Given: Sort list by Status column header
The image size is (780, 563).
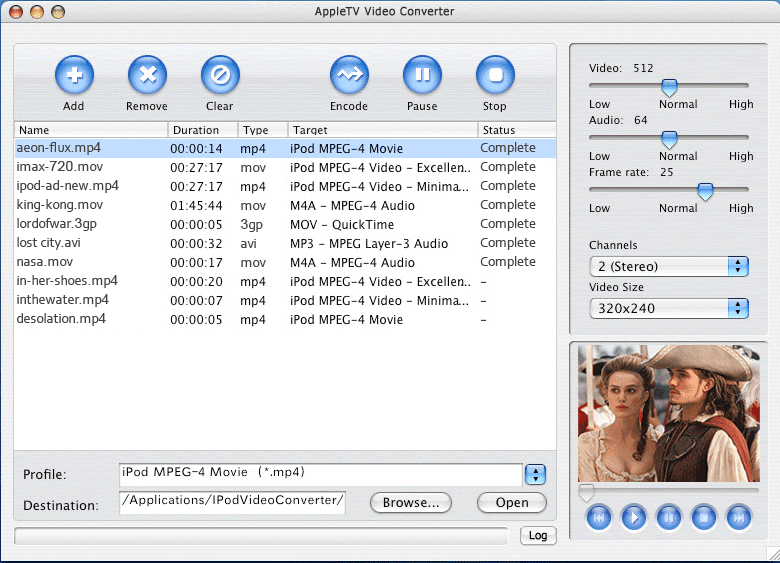Looking at the screenshot, I should 517,130.
